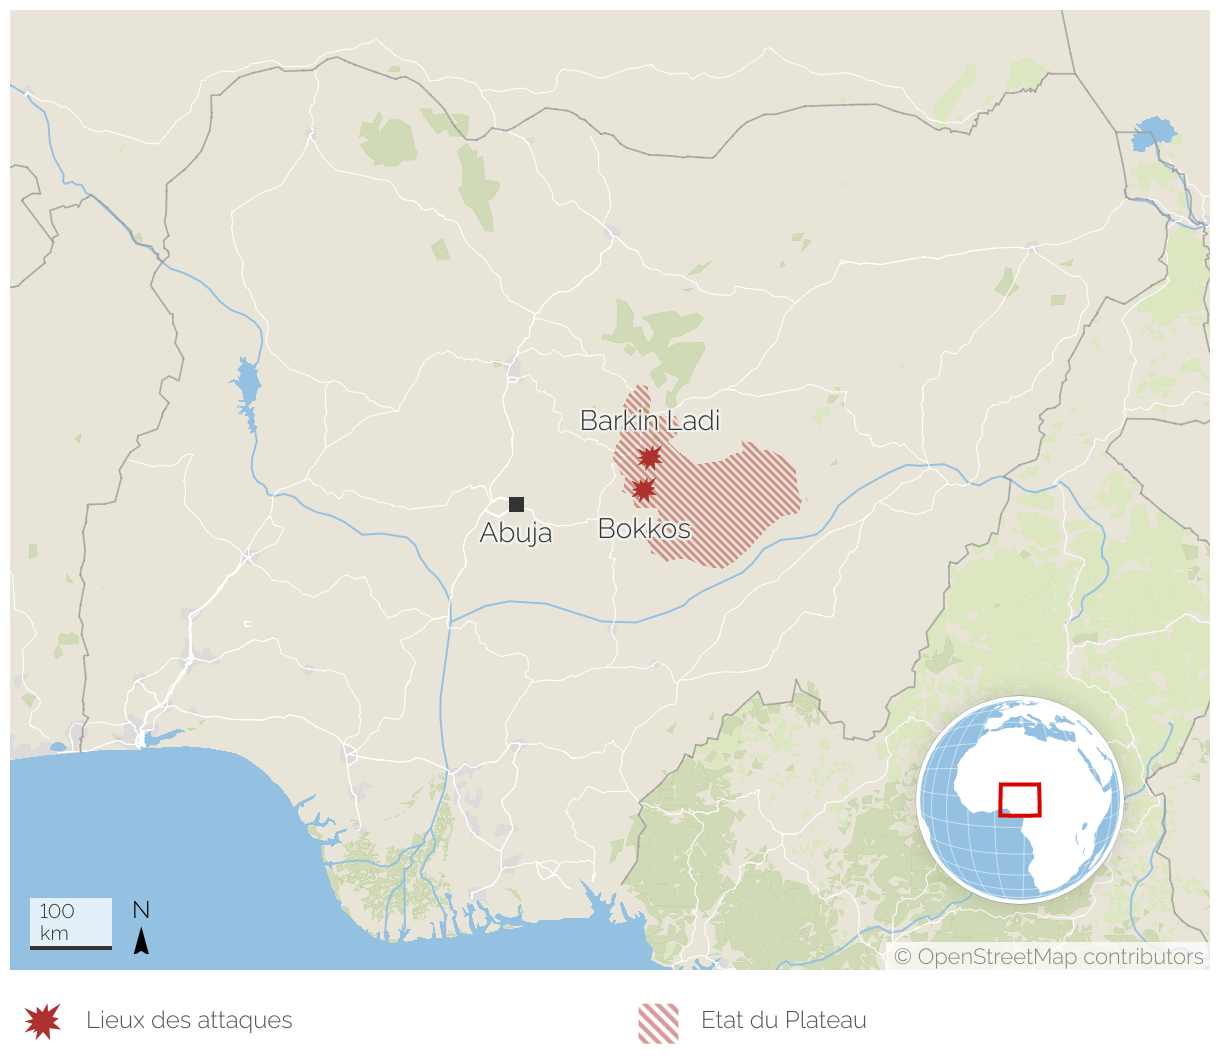1220x1060 pixels.
Task: Click the blue lake in the top-right corner
Action: point(1154,133)
